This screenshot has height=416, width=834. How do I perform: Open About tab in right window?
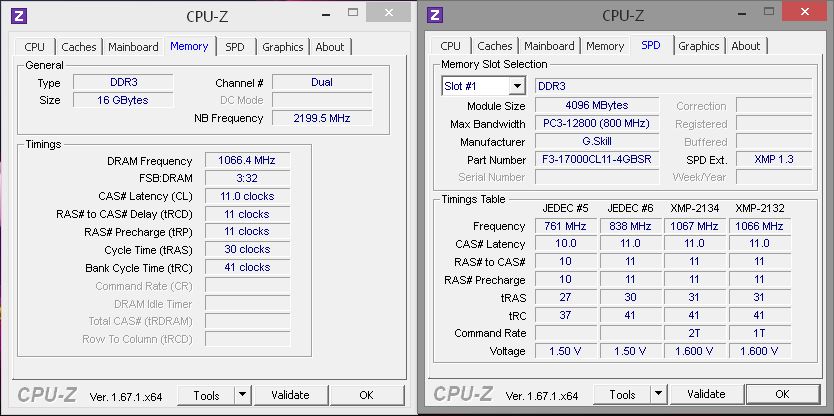tap(746, 46)
